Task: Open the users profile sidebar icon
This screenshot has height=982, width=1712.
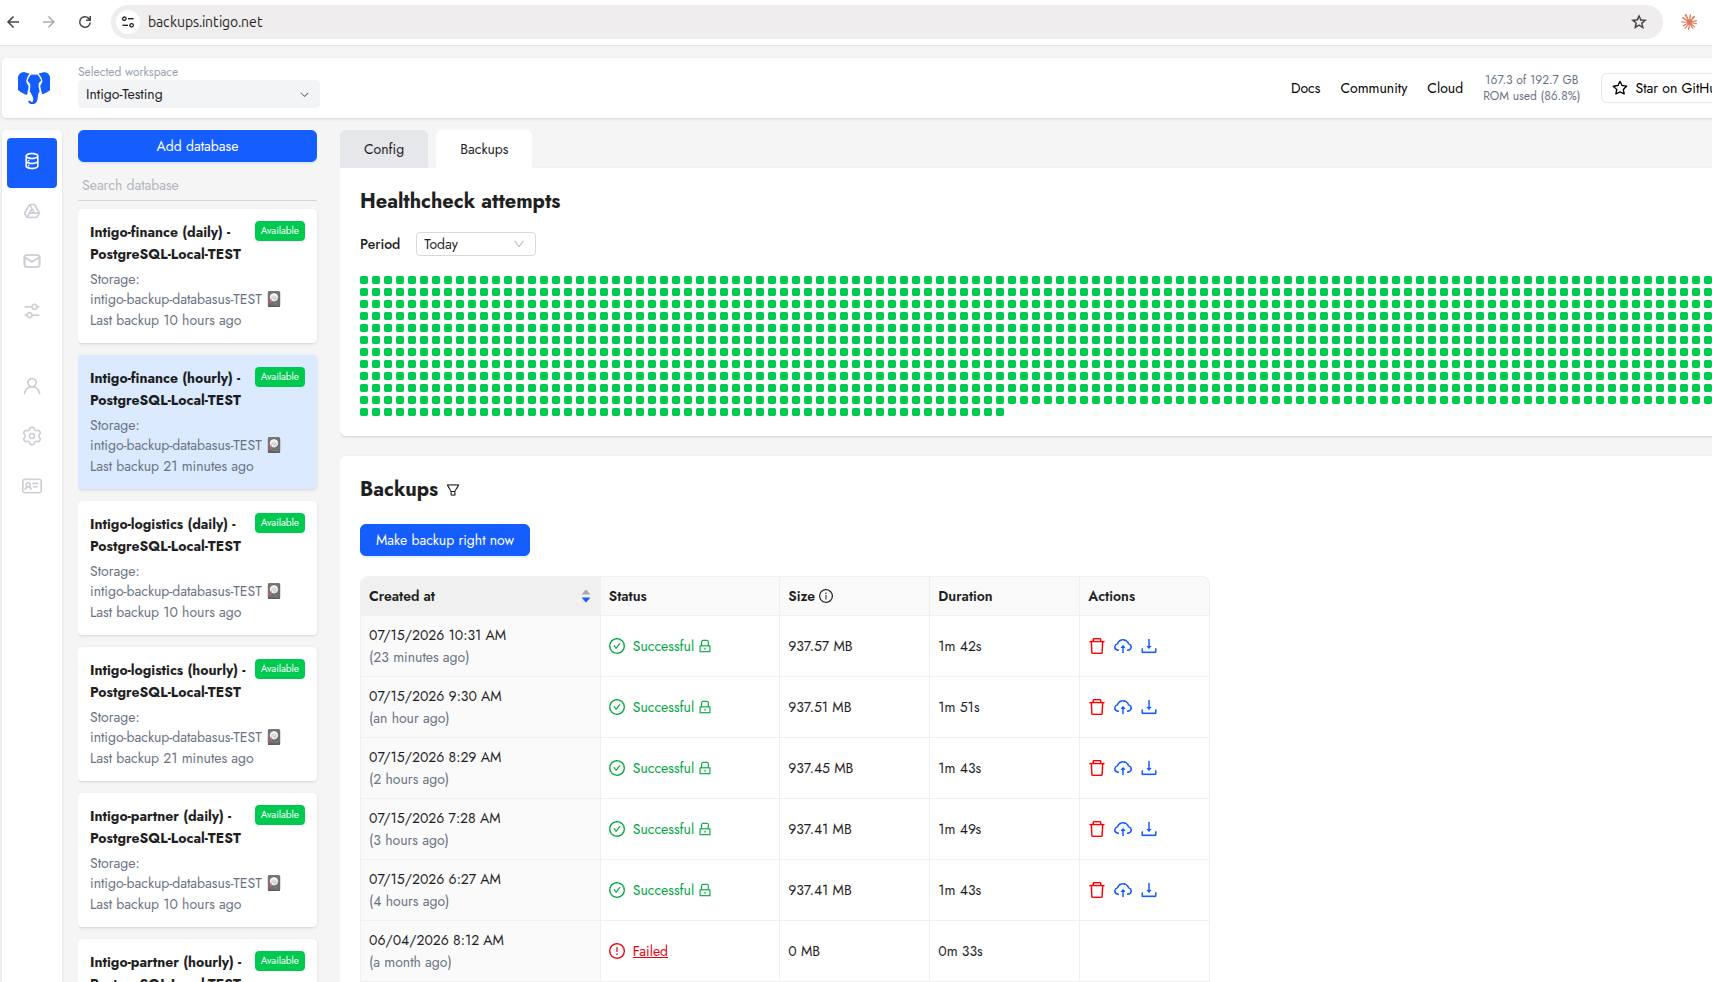Action: point(32,386)
